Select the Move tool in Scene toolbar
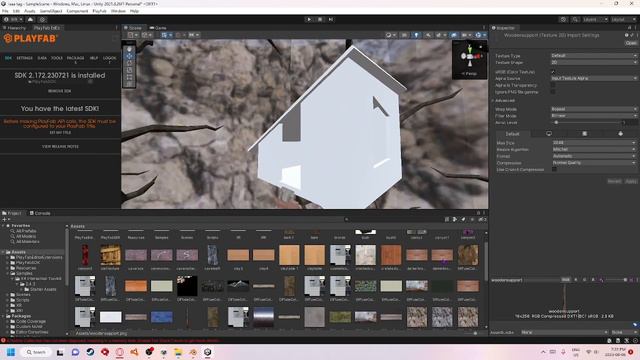Screen dimensions: 640x360 pos(130,56)
